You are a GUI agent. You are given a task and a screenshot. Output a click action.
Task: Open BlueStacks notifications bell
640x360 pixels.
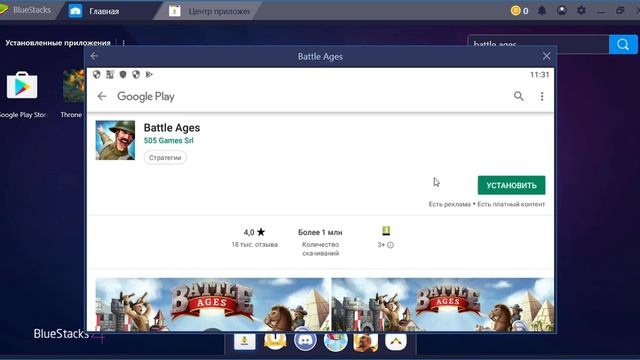point(542,11)
